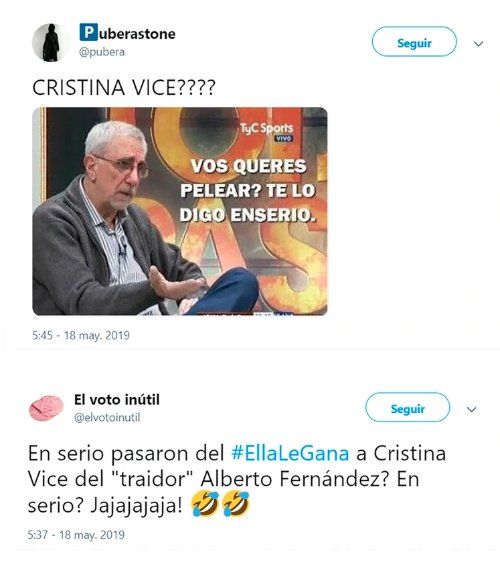This screenshot has width=500, height=569.
Task: Open El voto inútil's pink avatar
Action: coord(46,408)
